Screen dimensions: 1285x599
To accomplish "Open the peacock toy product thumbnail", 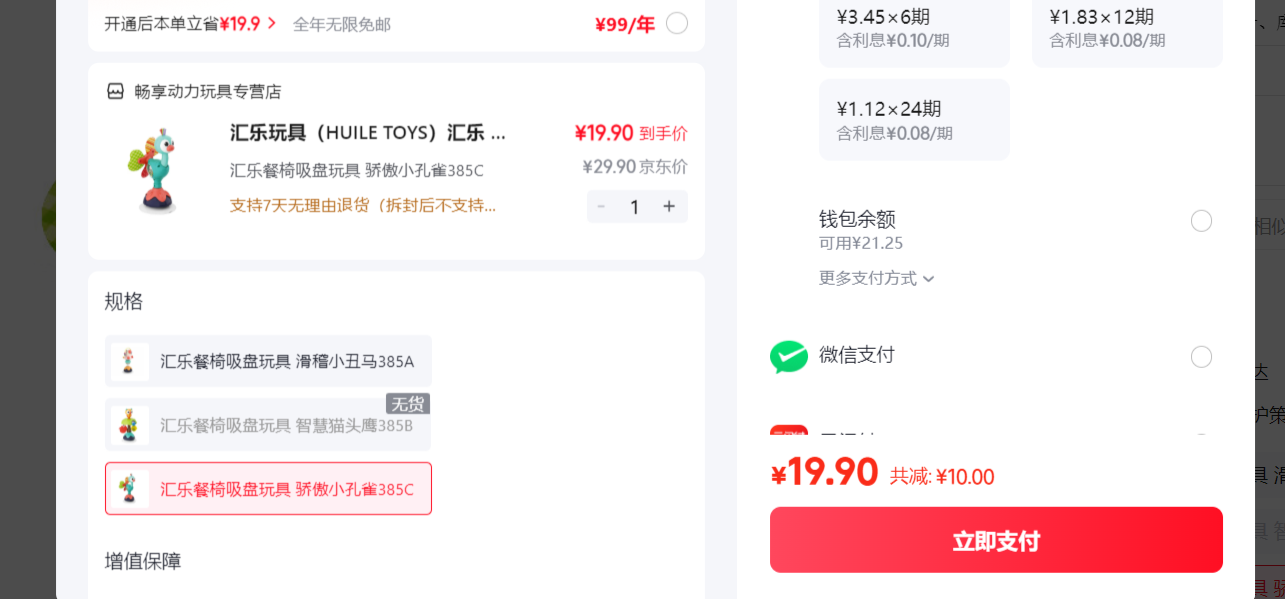I will [152, 169].
